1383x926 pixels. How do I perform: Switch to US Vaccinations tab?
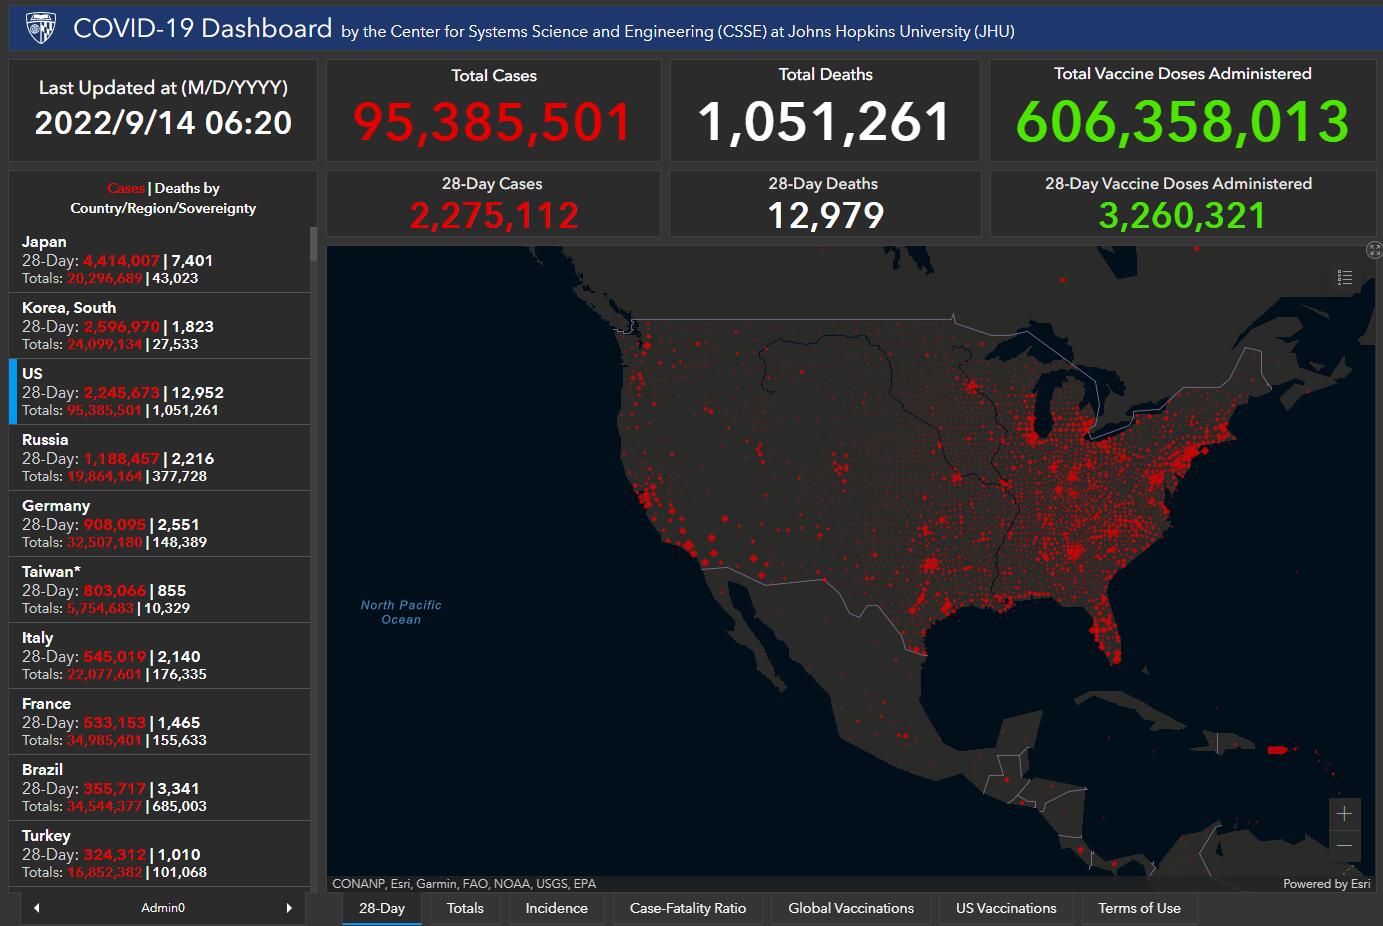click(x=1006, y=909)
